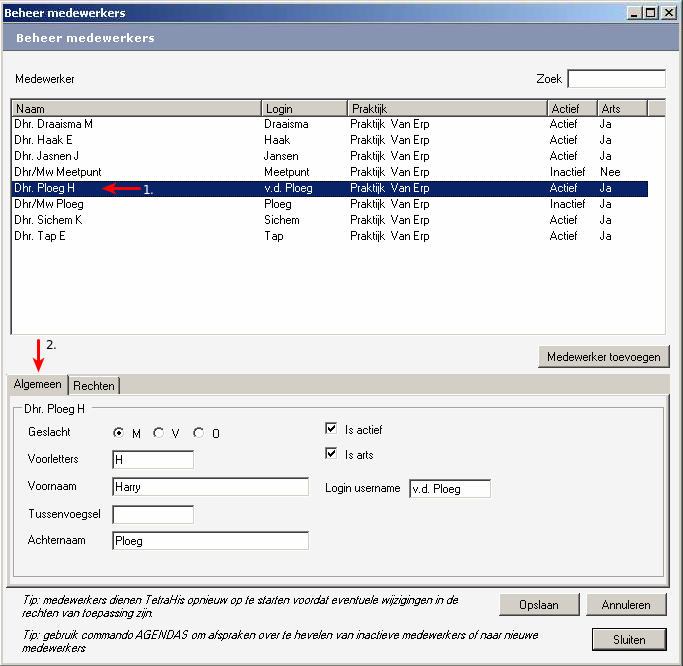Focus the Zoek search field
Screen dimensions: 683x666
[616, 79]
